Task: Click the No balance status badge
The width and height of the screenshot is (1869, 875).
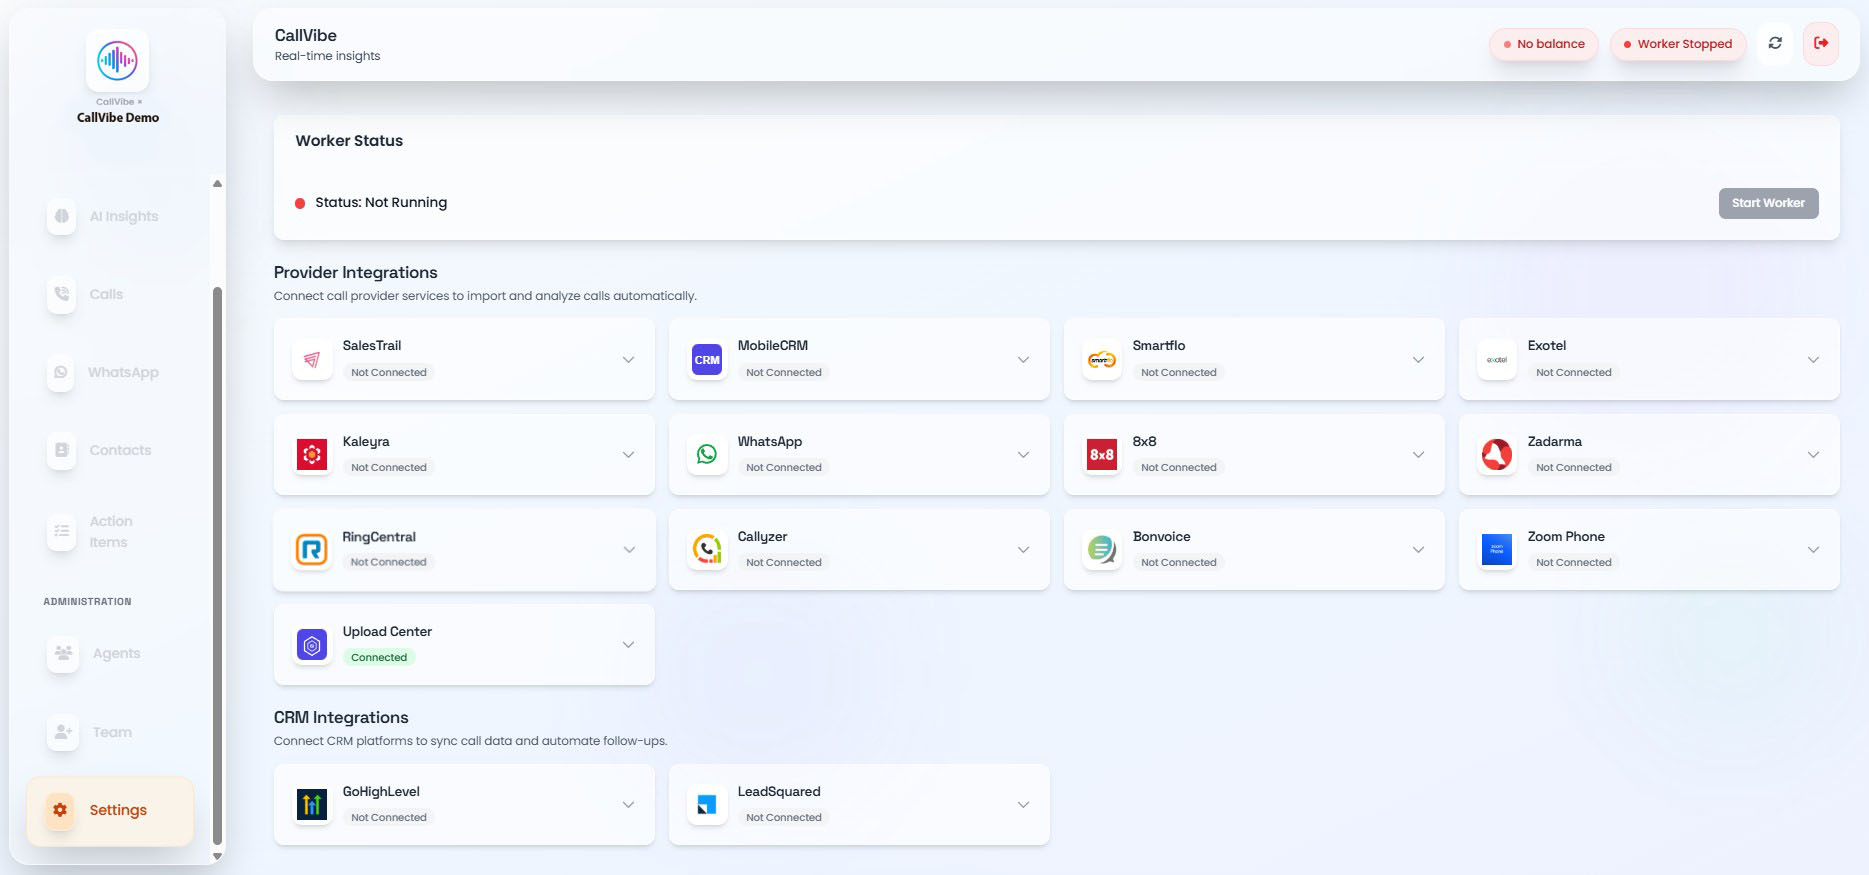Action: click(1544, 44)
